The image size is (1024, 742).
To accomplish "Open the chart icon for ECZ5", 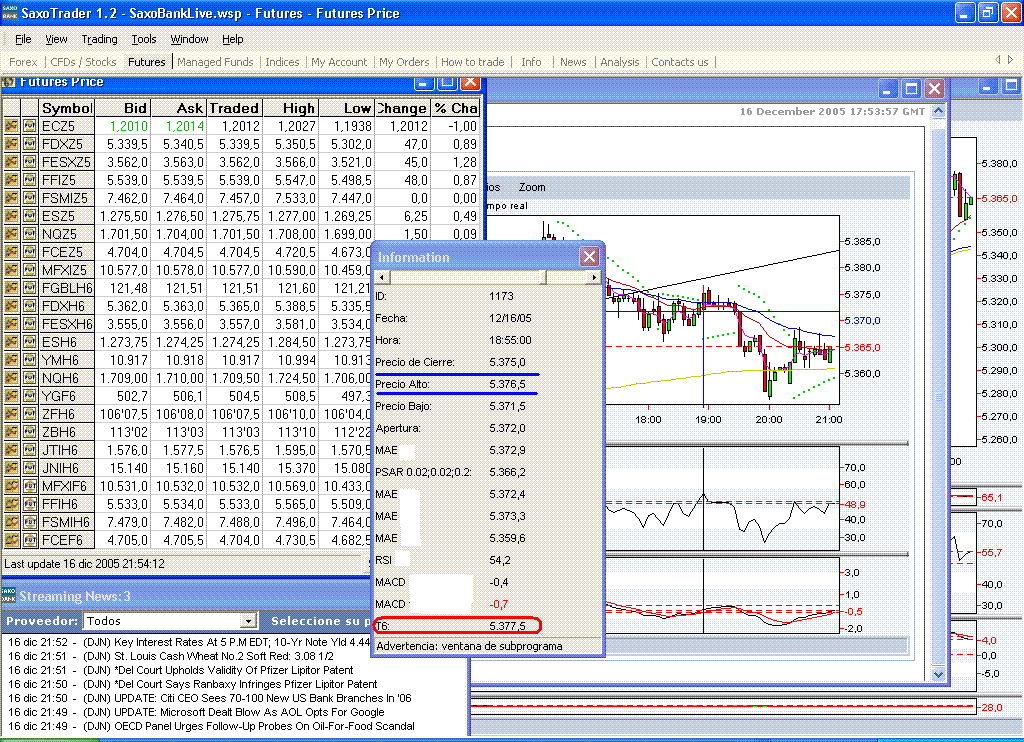I will pos(11,126).
